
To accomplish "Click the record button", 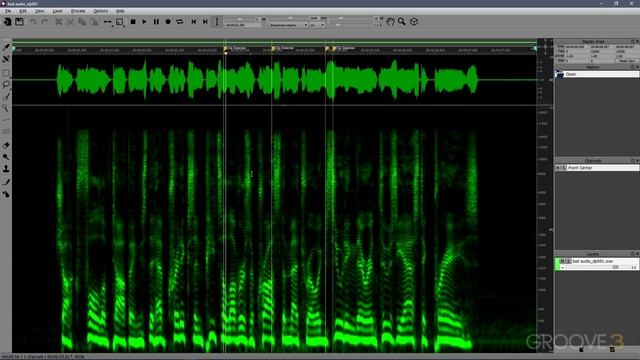I will (x=168, y=22).
